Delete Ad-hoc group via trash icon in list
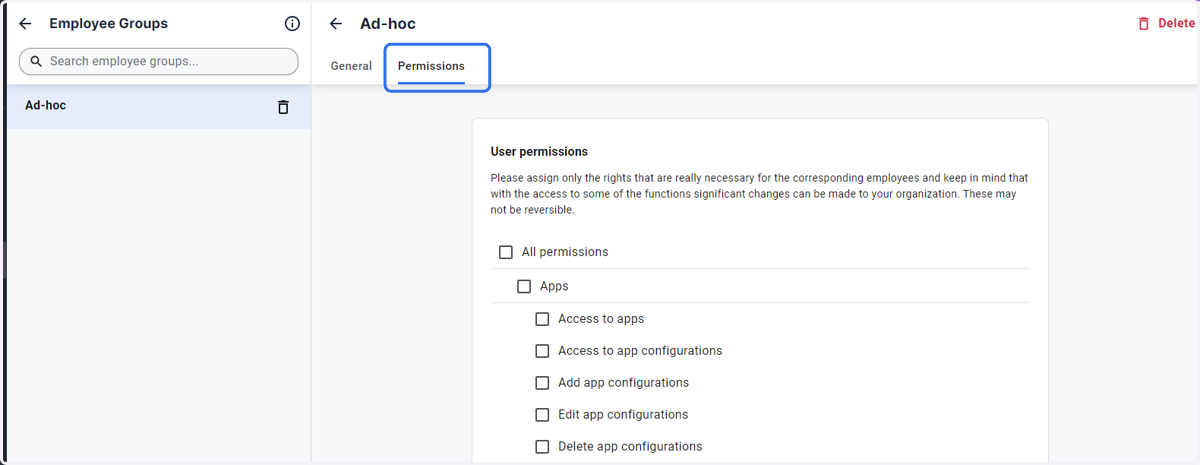This screenshot has width=1200, height=465. click(283, 106)
